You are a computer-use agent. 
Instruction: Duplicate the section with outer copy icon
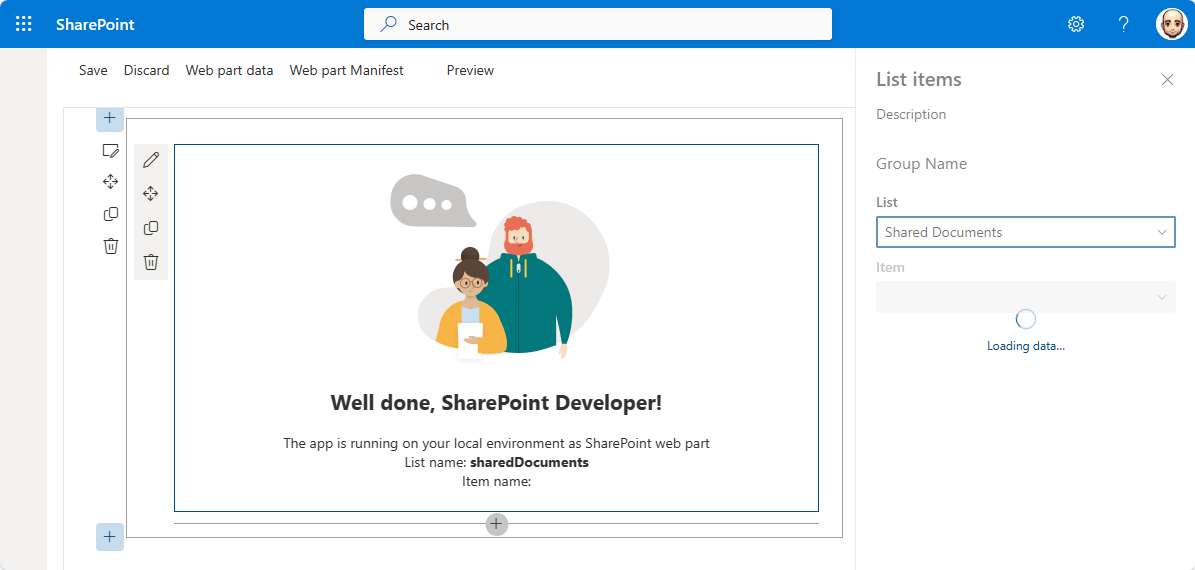[x=111, y=214]
